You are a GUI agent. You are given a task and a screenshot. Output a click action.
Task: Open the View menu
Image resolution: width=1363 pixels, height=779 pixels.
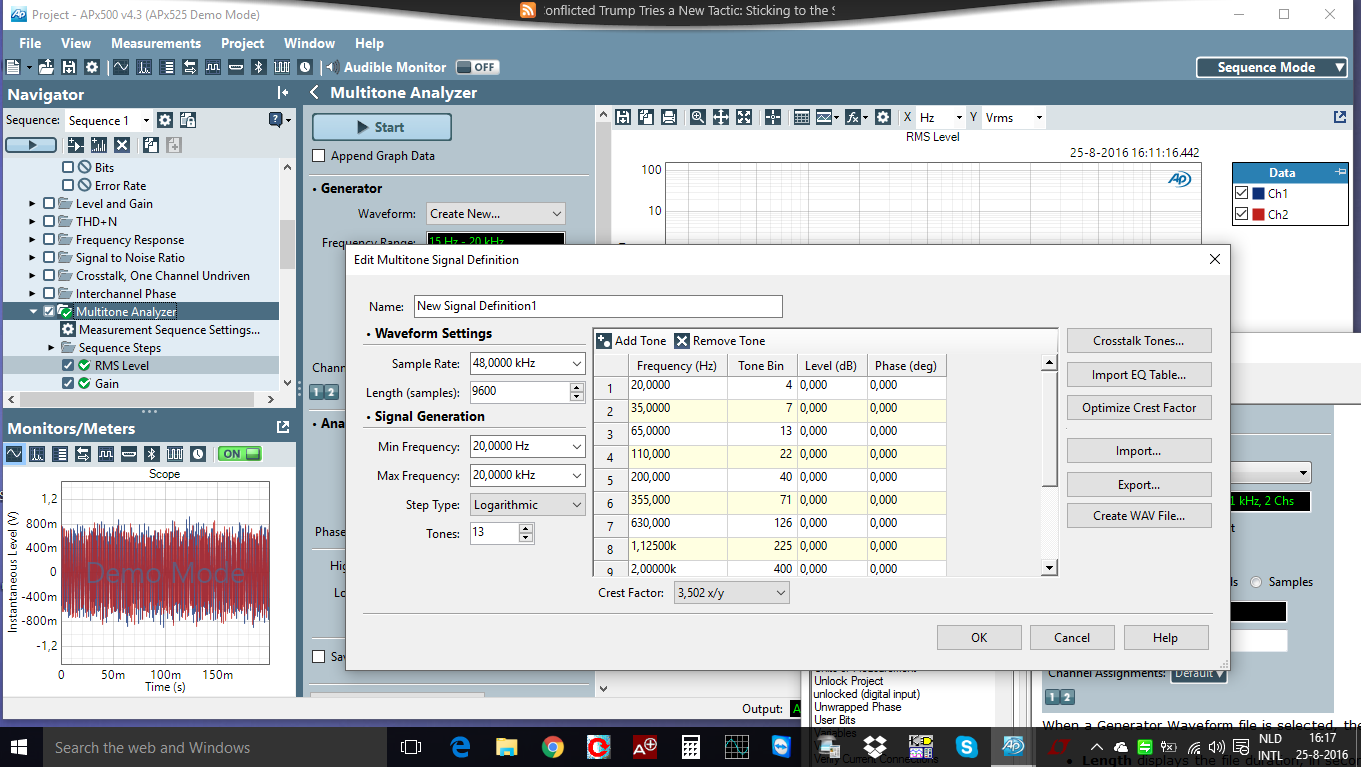pos(76,43)
